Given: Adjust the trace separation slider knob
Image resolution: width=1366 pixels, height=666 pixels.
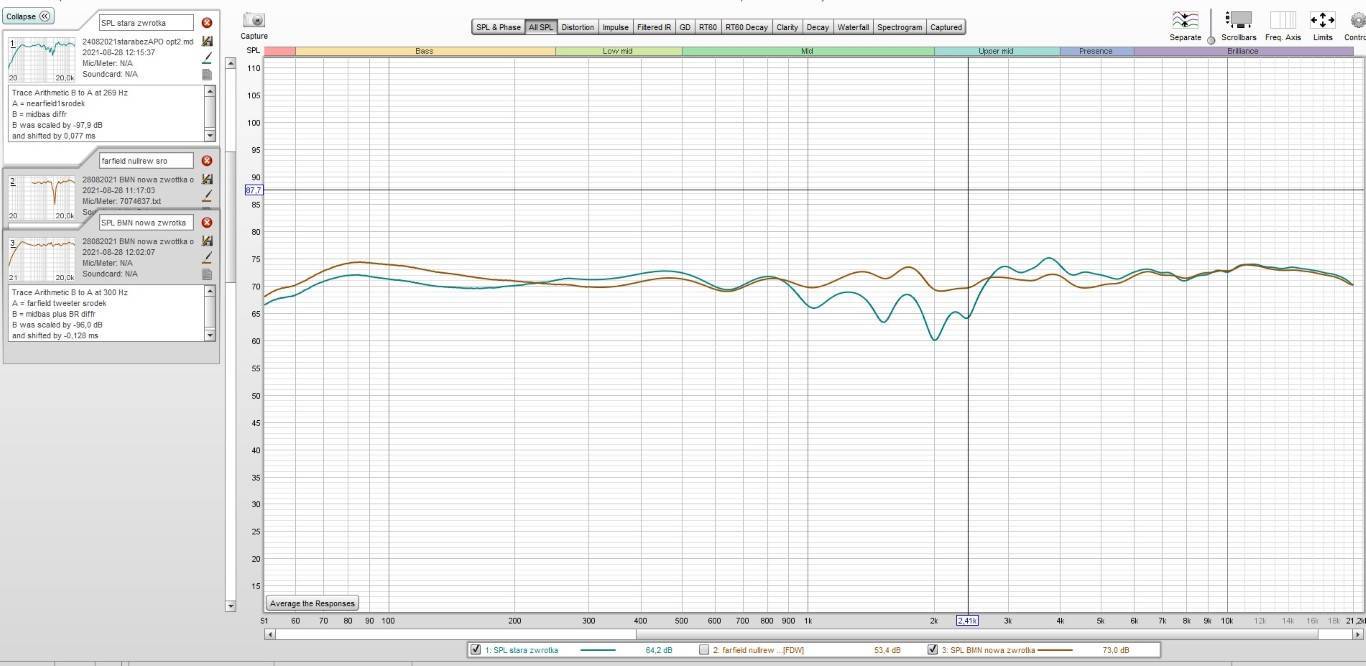Looking at the screenshot, I should coord(1211,40).
